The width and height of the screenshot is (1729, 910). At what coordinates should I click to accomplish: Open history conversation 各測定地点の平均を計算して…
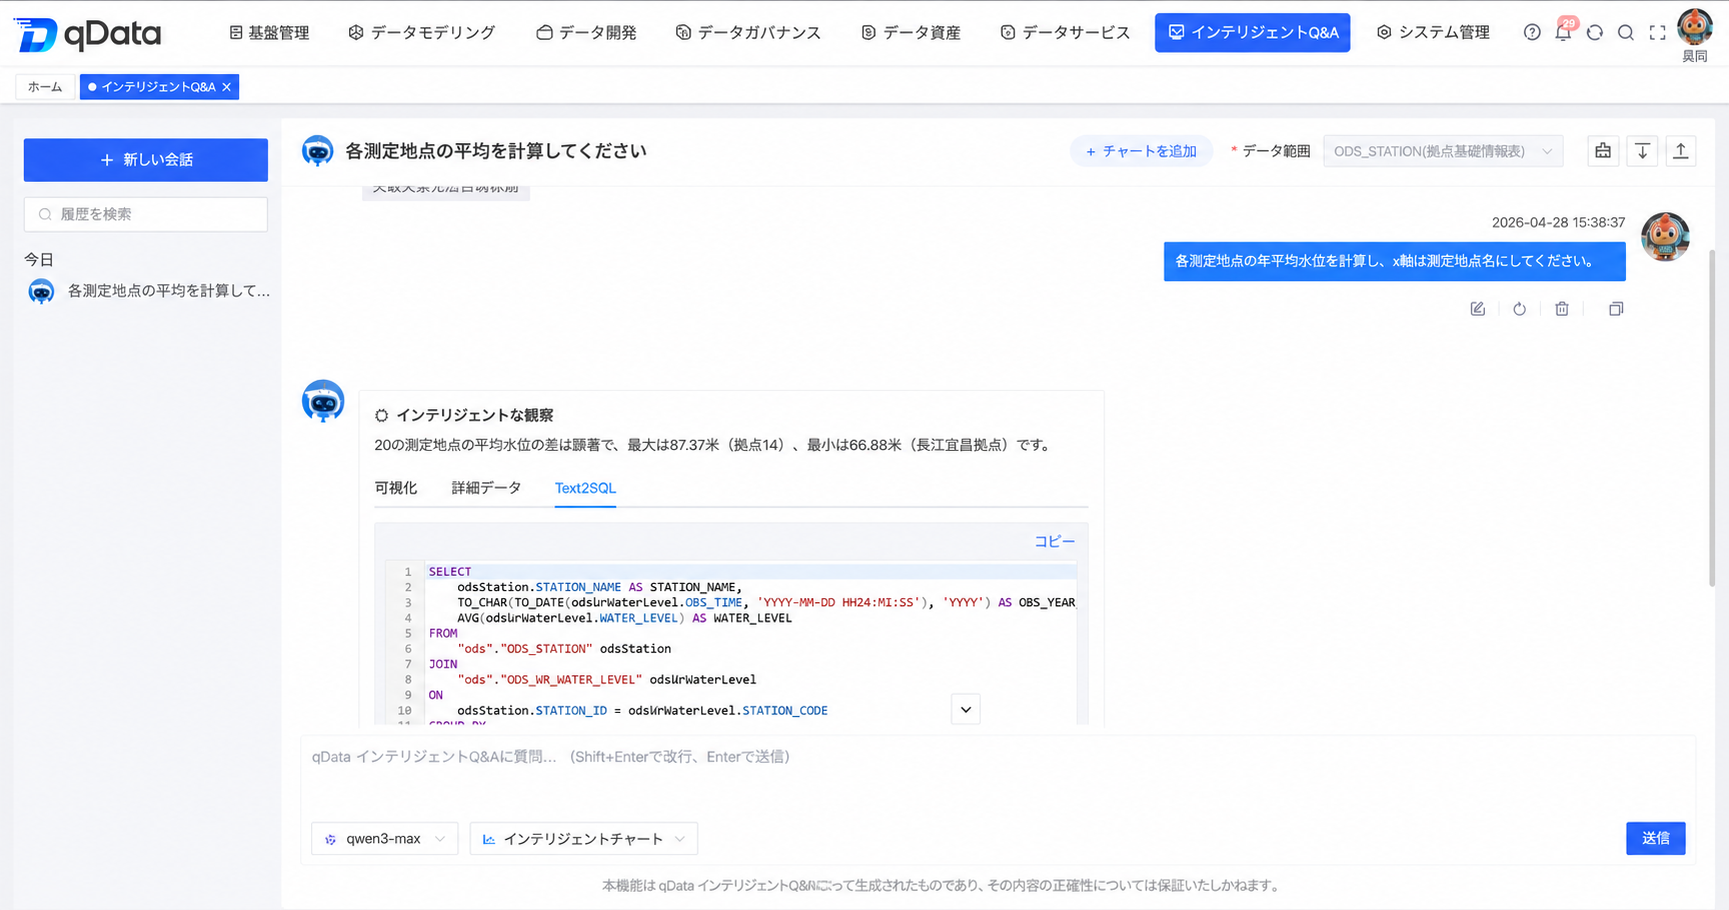pyautogui.click(x=150, y=291)
